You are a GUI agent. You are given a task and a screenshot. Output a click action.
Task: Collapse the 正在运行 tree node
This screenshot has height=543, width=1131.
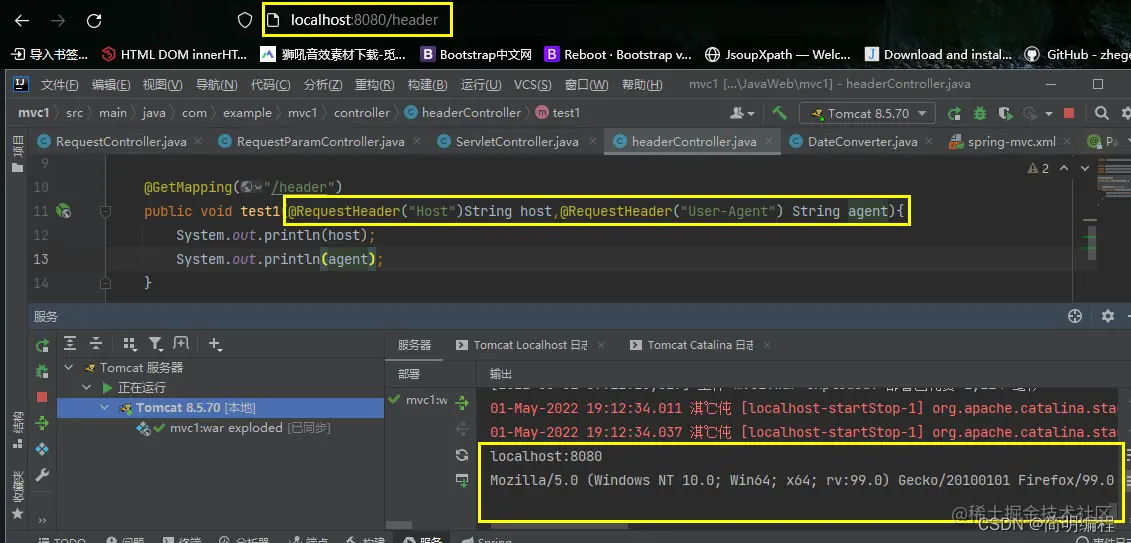(x=87, y=388)
